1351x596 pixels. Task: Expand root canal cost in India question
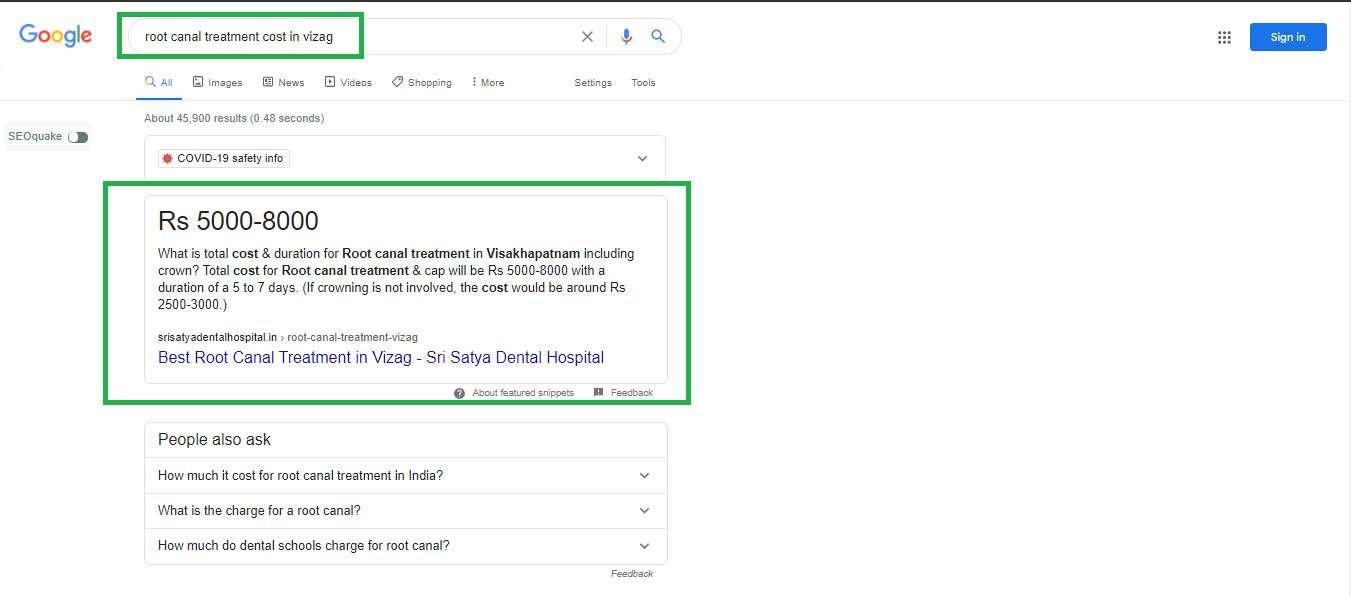point(405,476)
